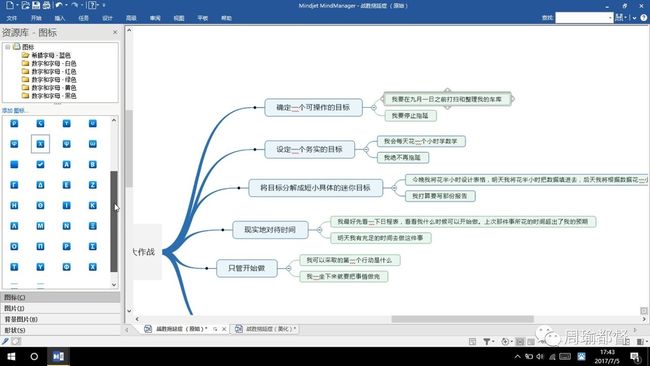Open the 形状(S) library section
The width and height of the screenshot is (650, 366).
pyautogui.click(x=61, y=330)
